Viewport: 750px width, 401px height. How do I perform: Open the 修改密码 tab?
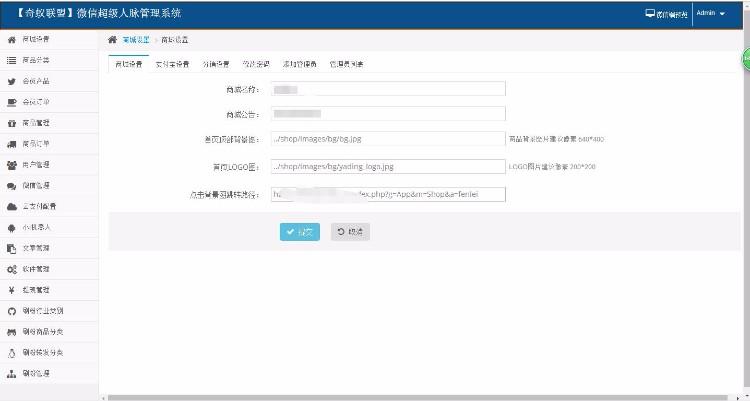click(256, 64)
